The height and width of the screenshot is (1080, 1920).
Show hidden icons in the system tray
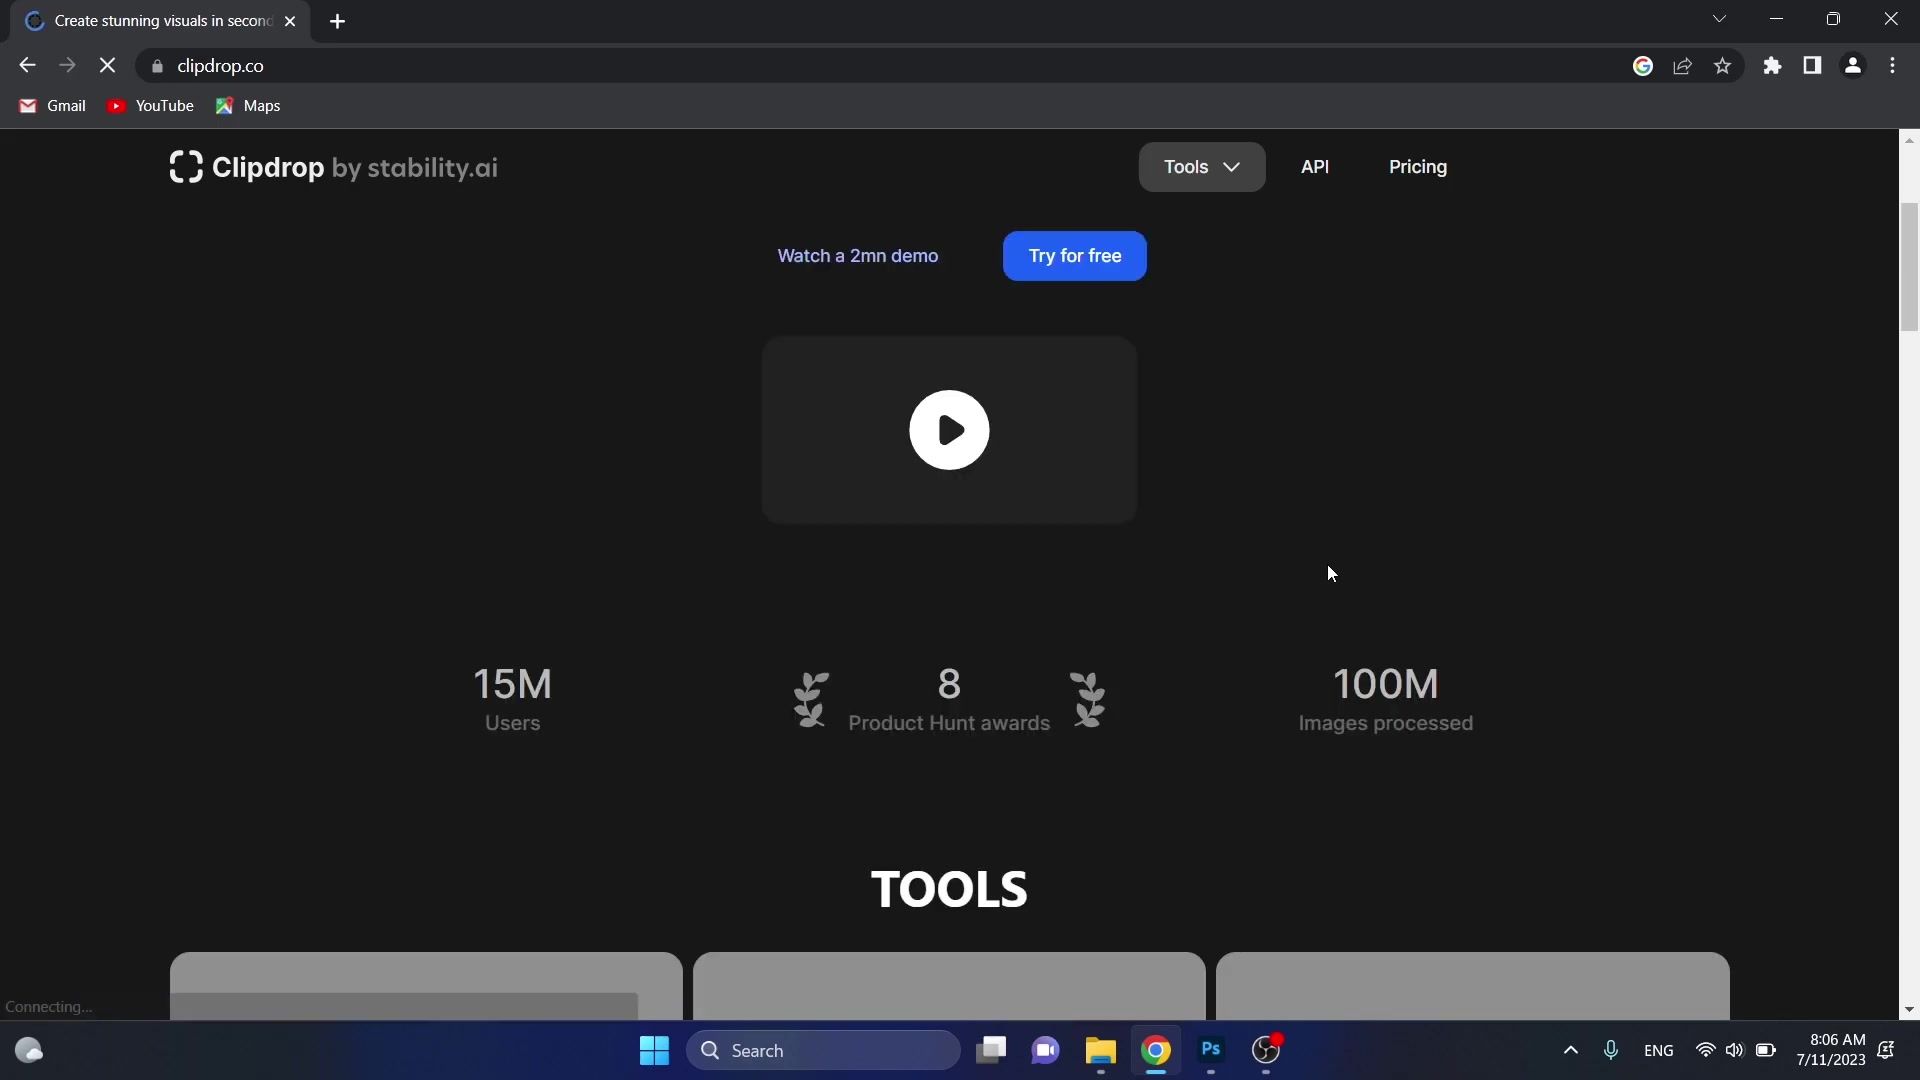pos(1570,1051)
